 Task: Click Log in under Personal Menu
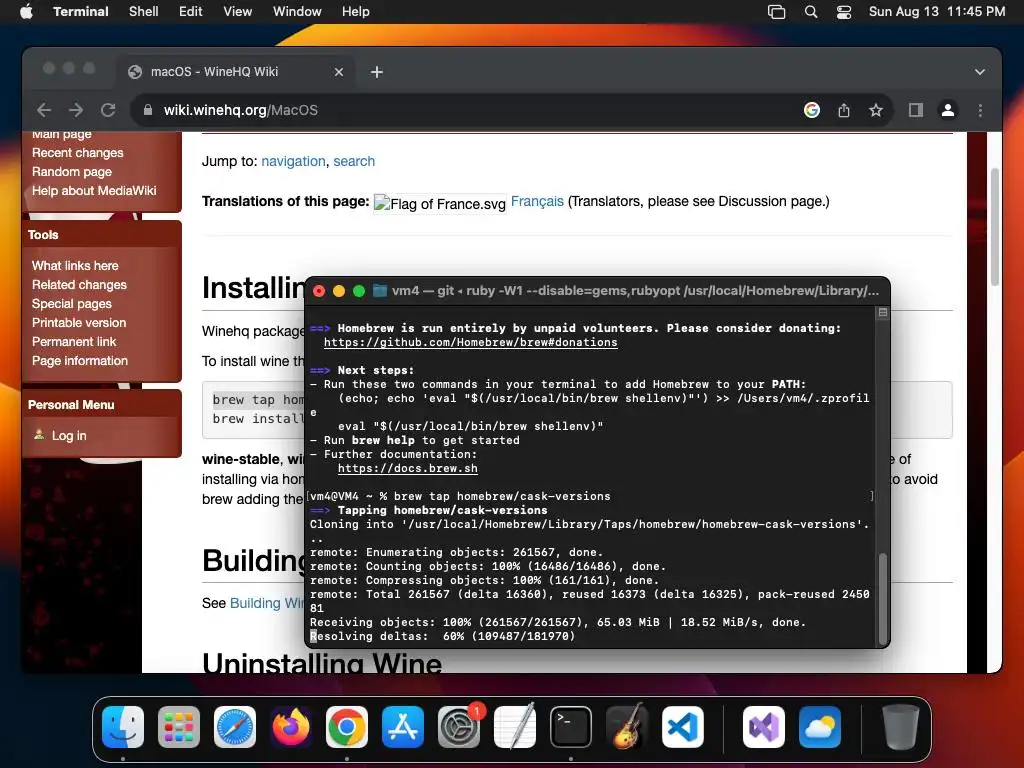[69, 436]
